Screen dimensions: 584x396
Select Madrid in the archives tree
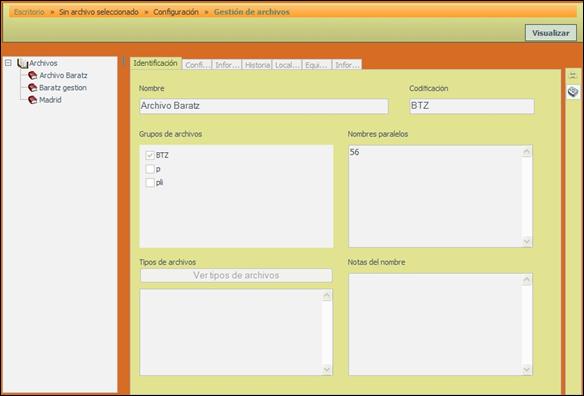(x=50, y=100)
